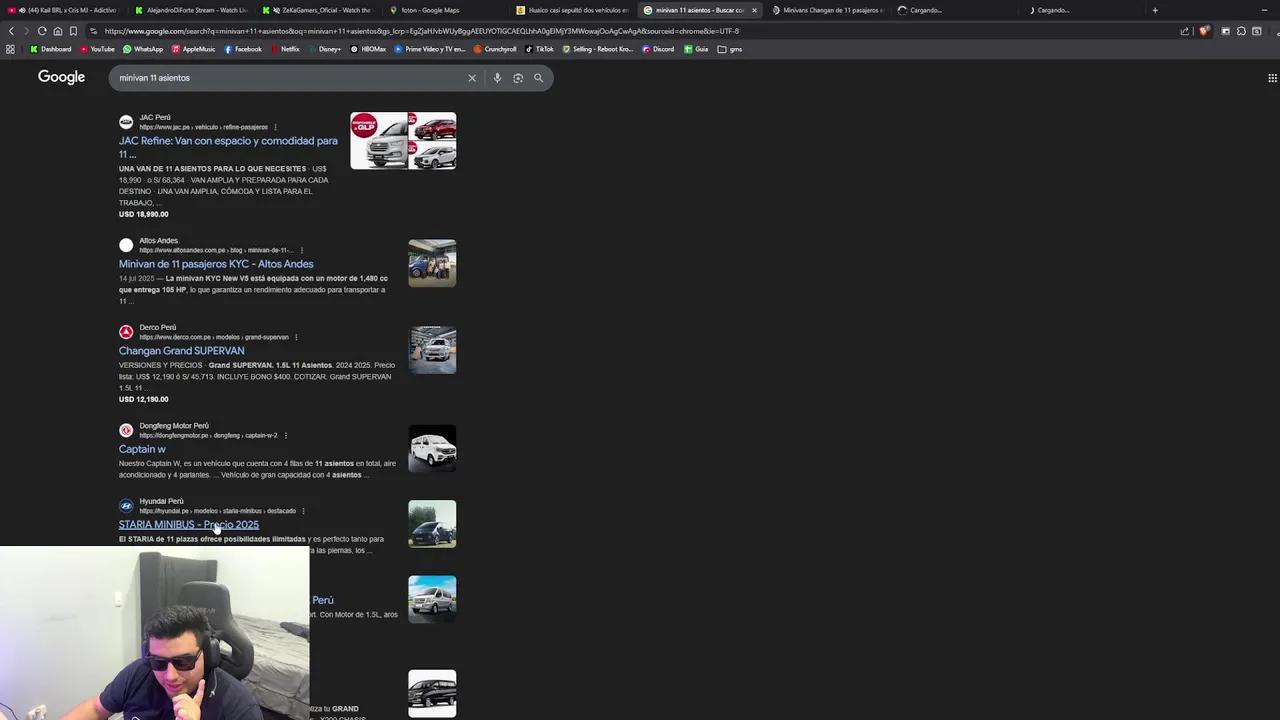The height and width of the screenshot is (720, 1280).
Task: Share this page with the share icon
Action: point(1185,31)
